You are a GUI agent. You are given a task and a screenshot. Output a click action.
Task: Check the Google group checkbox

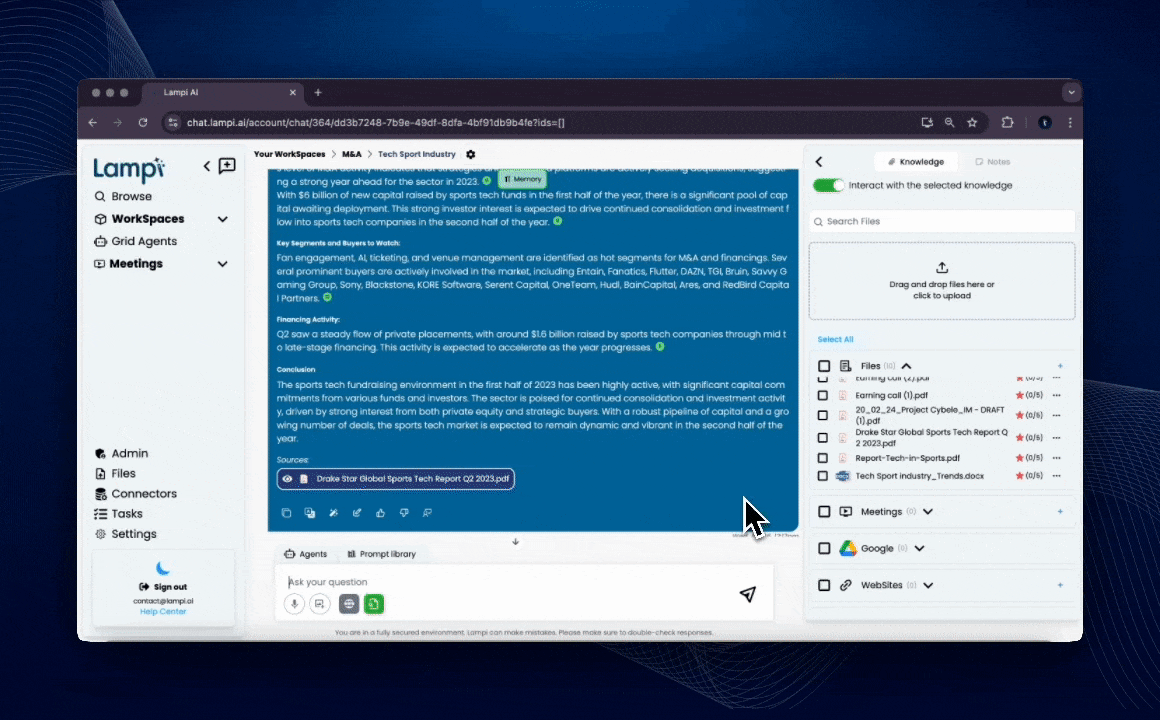824,548
